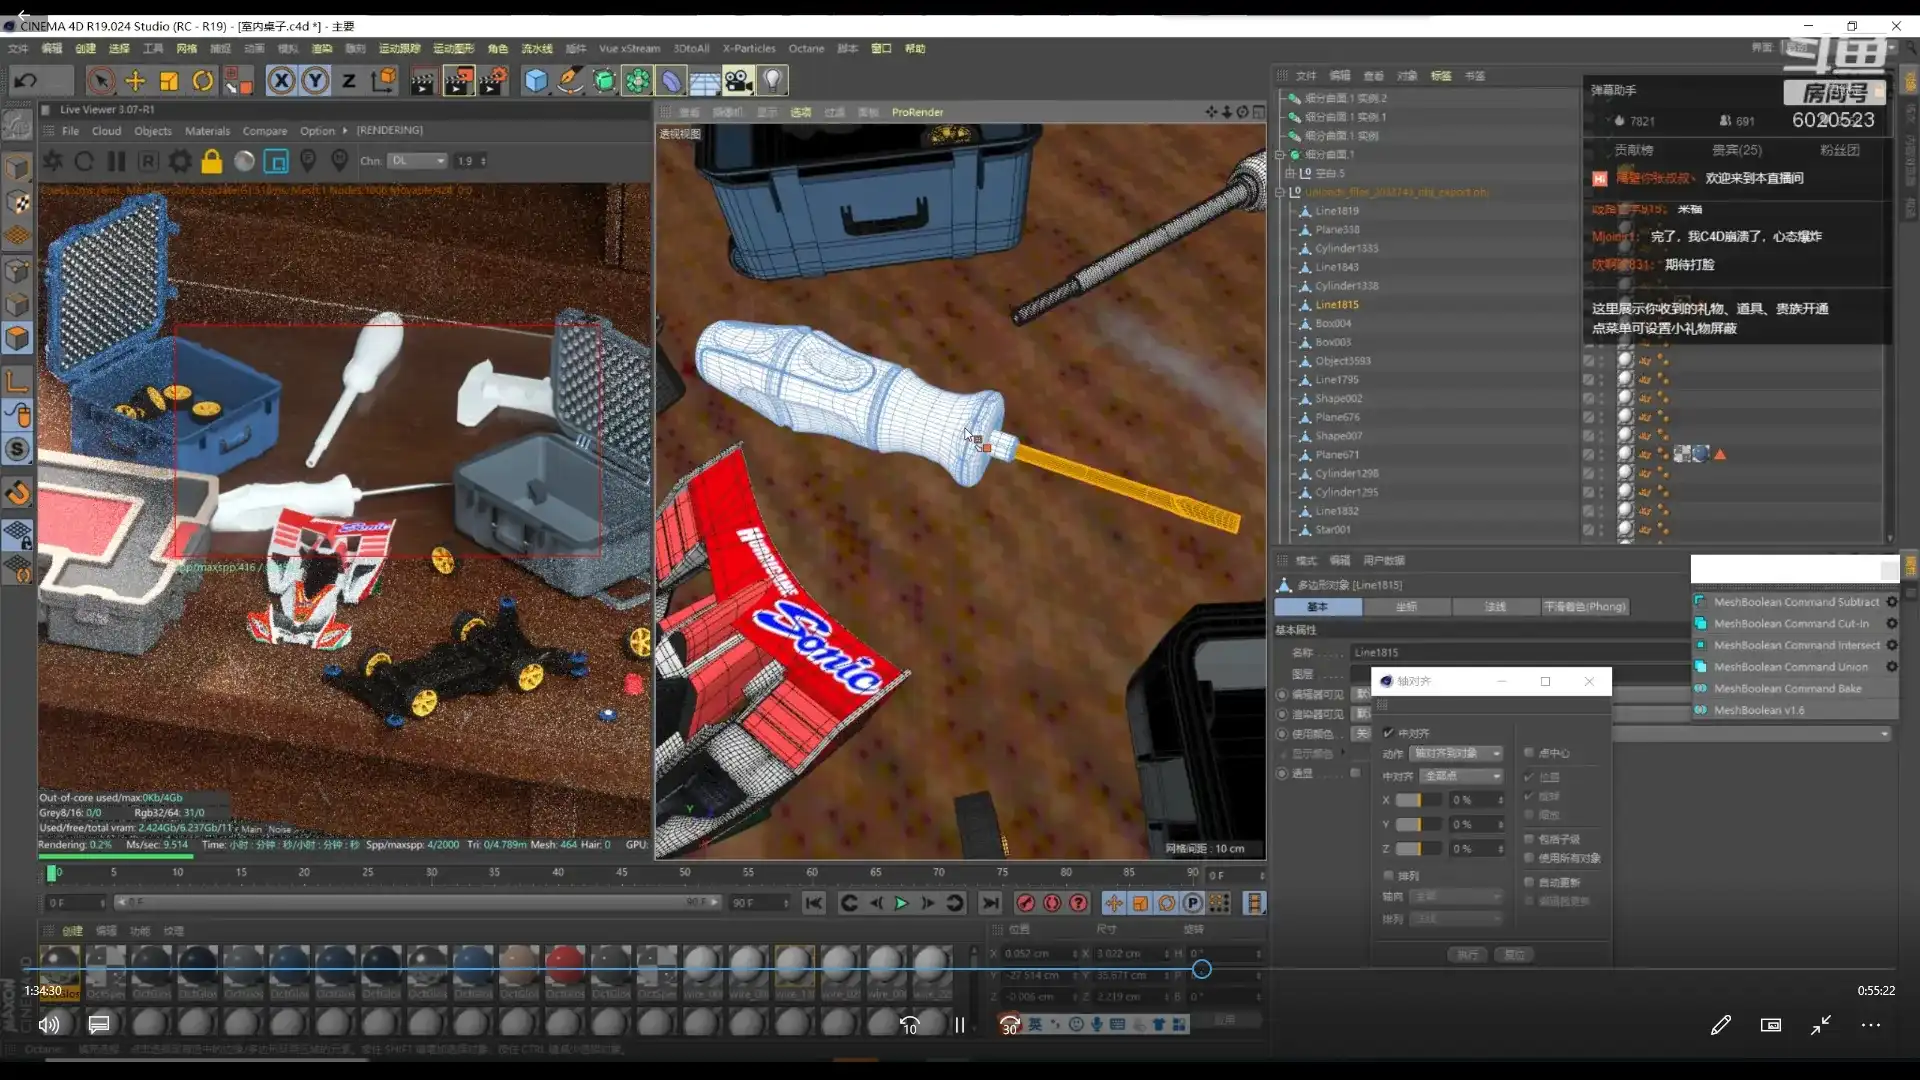The height and width of the screenshot is (1080, 1920).
Task: Open Live Viewer settings gear icon
Action: coord(180,161)
